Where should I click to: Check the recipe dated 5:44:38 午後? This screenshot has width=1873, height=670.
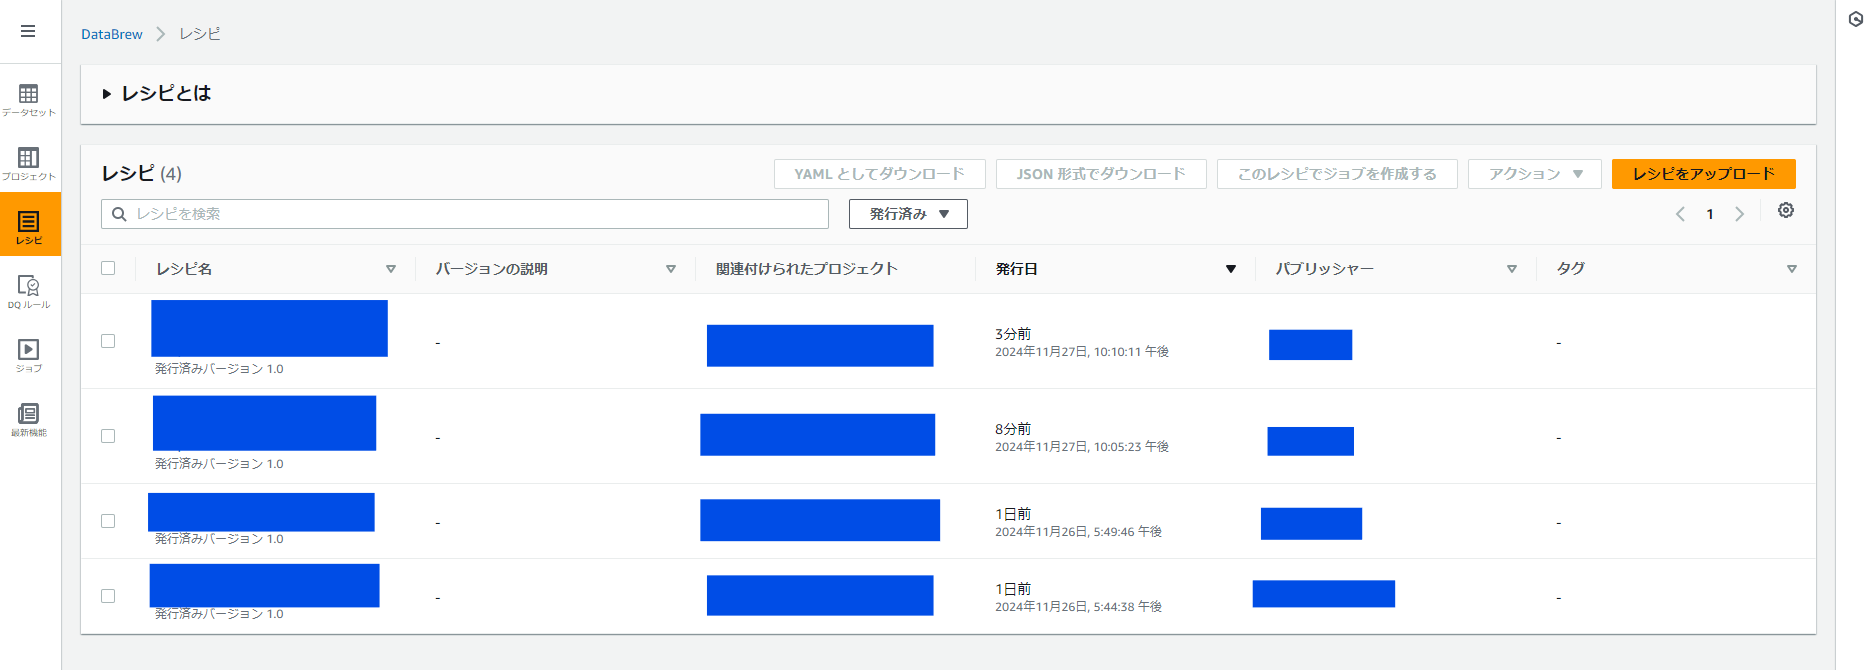pyautogui.click(x=108, y=596)
